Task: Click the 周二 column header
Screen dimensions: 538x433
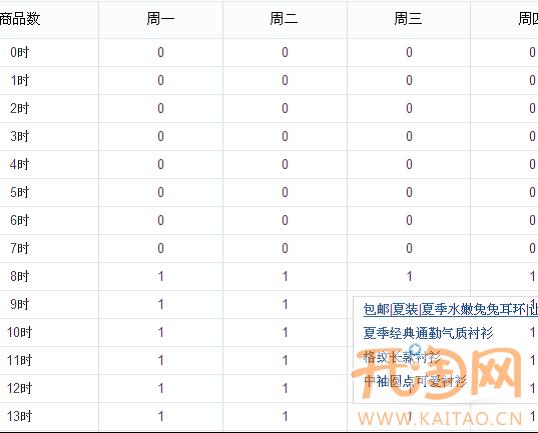Action: coord(284,19)
